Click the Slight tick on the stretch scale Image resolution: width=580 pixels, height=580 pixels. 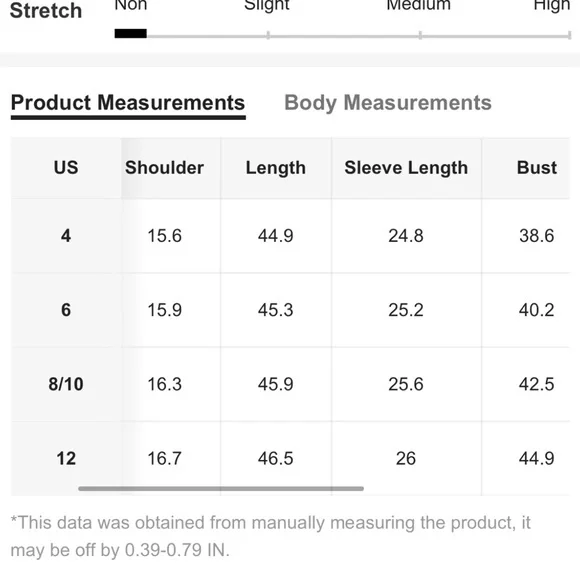point(268,35)
